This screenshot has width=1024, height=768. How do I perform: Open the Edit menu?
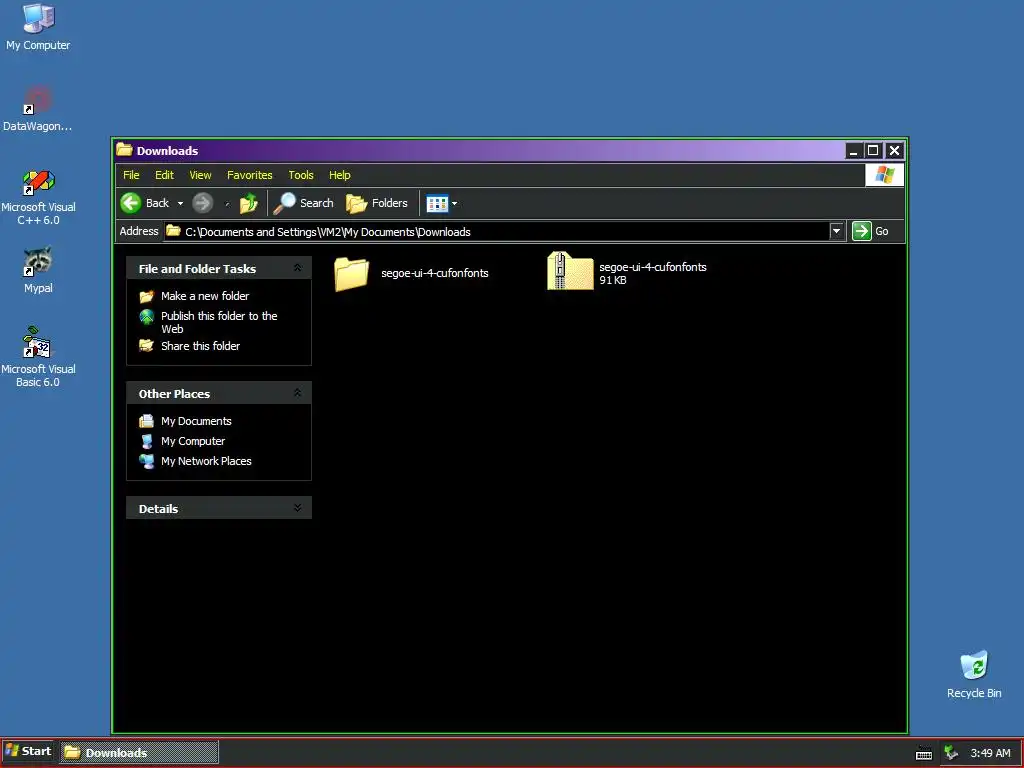tap(164, 175)
